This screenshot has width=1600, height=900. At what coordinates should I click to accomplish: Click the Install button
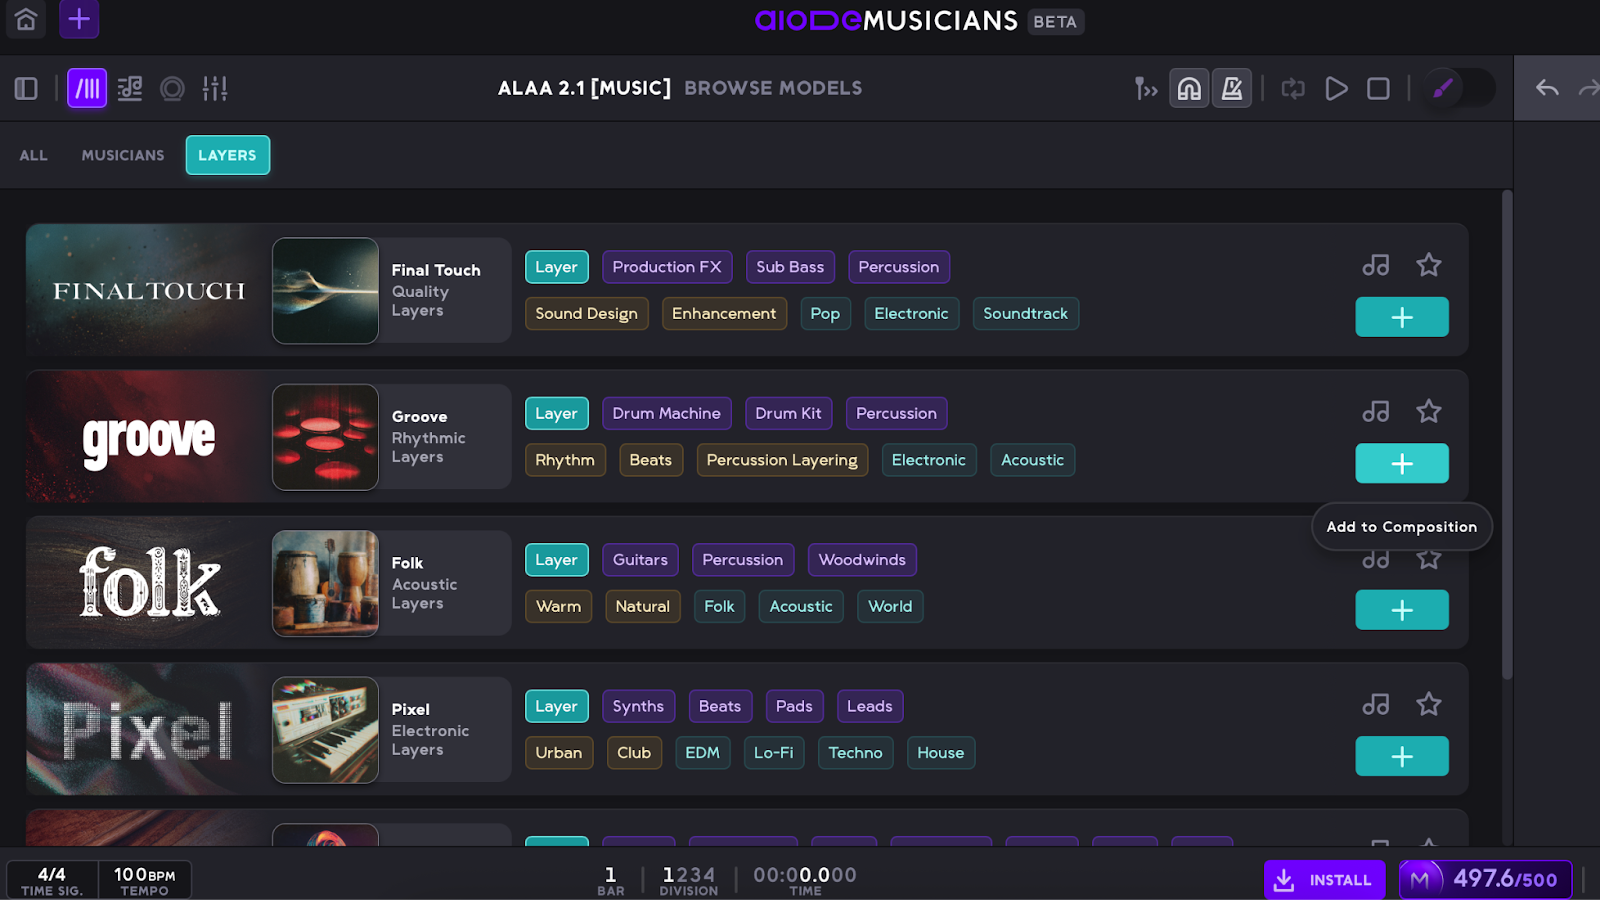(1324, 880)
